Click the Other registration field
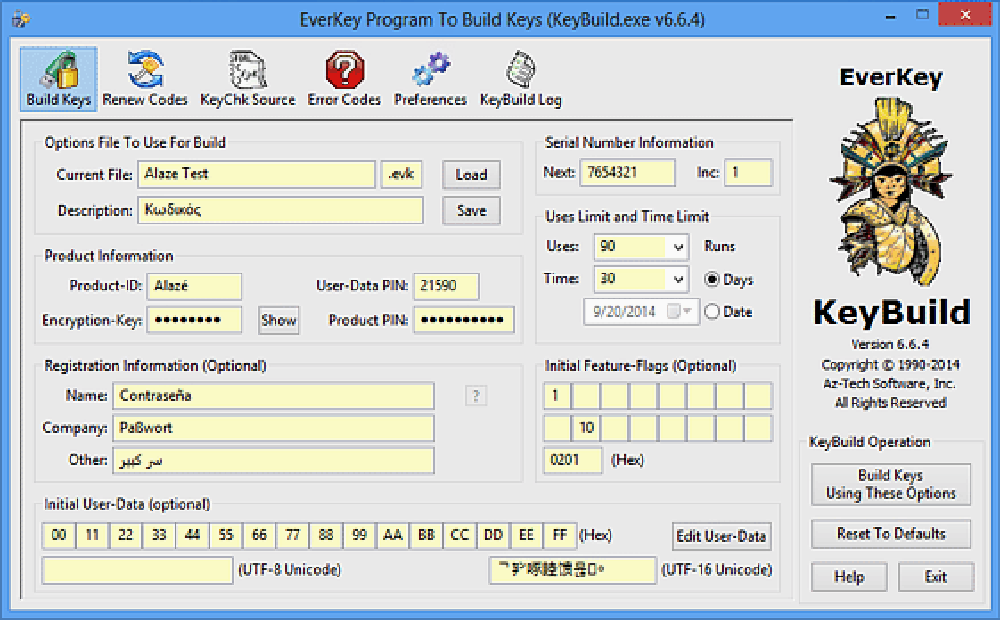The width and height of the screenshot is (1000, 620). pyautogui.click(x=274, y=461)
